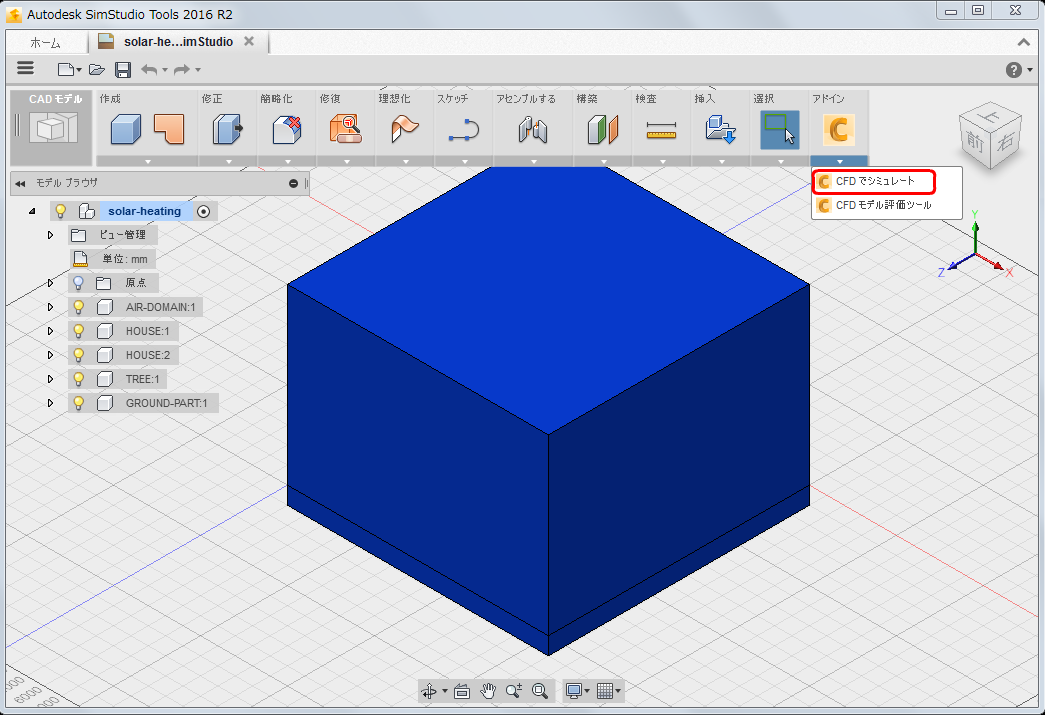Close the solar-he...imStudio tab
Screen dimensions: 1045x715
pyautogui.click(x=249, y=41)
